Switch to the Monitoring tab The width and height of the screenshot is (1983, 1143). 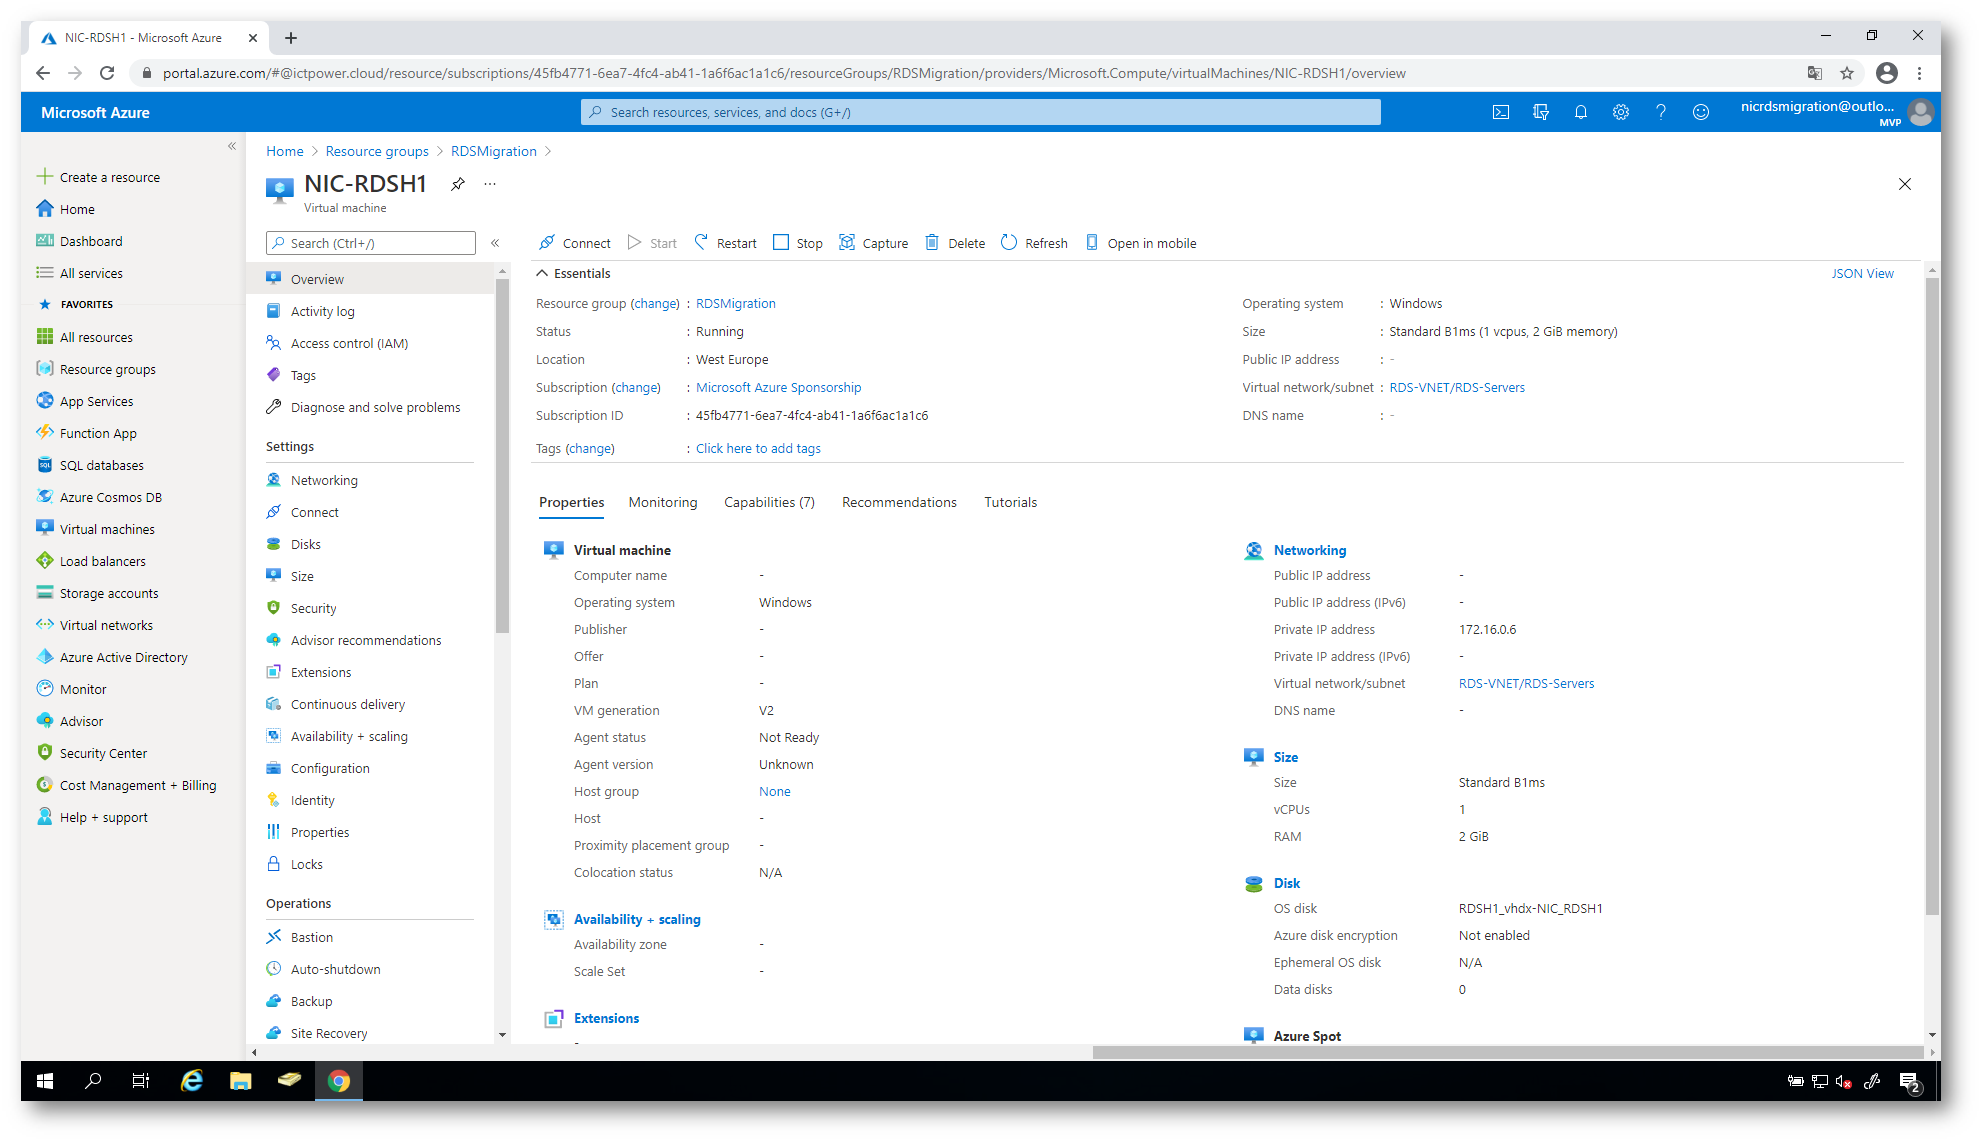tap(663, 502)
